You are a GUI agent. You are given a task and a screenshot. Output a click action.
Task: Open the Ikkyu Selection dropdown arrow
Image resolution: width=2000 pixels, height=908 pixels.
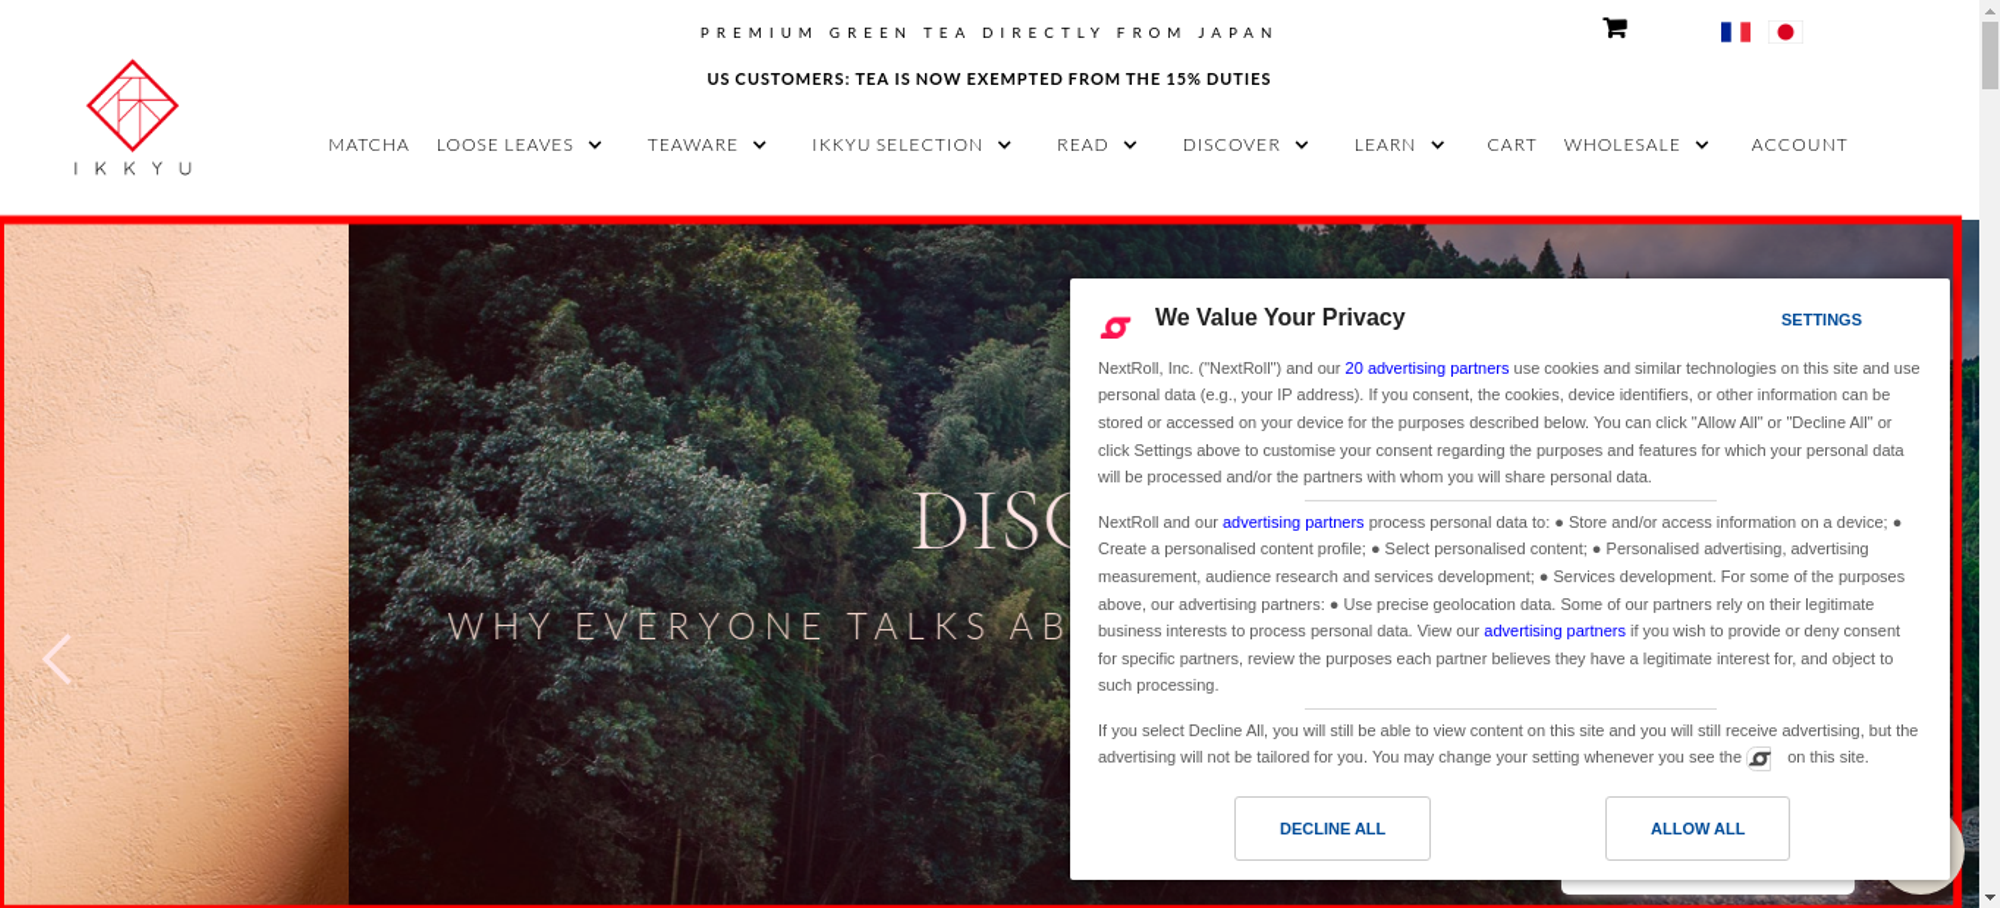coord(1005,145)
